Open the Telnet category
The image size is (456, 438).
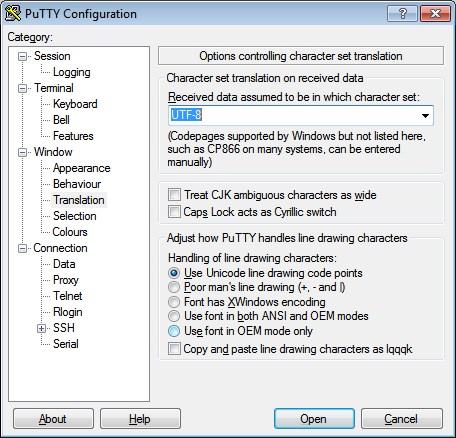[68, 296]
